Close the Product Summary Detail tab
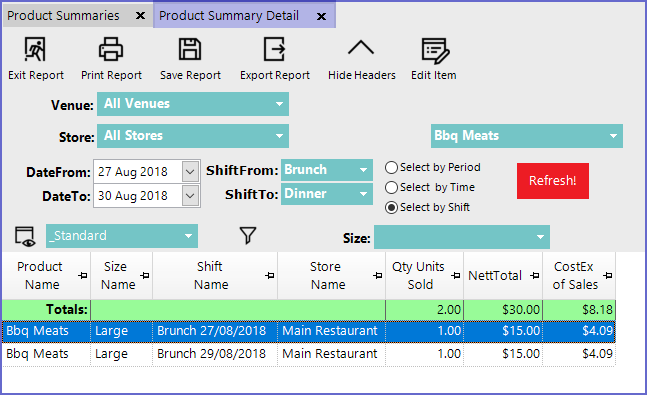 pos(321,17)
